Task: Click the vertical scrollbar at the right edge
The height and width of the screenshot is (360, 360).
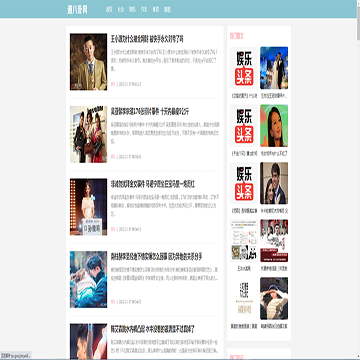Action: (x=358, y=180)
